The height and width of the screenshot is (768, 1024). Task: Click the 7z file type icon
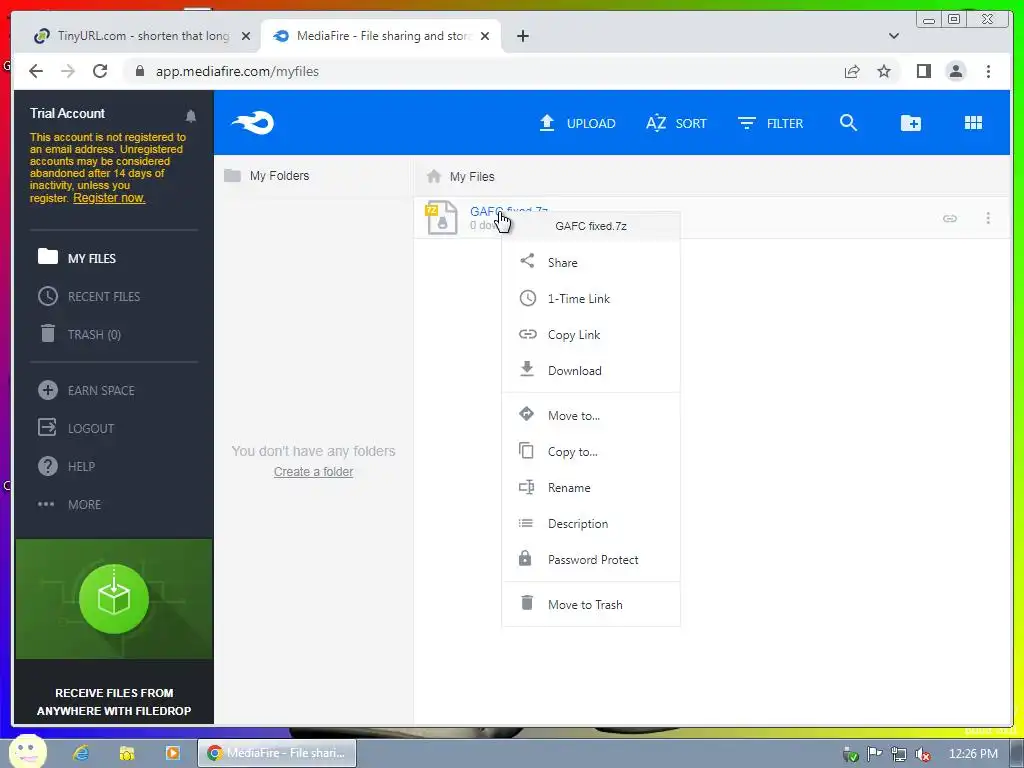tap(441, 217)
